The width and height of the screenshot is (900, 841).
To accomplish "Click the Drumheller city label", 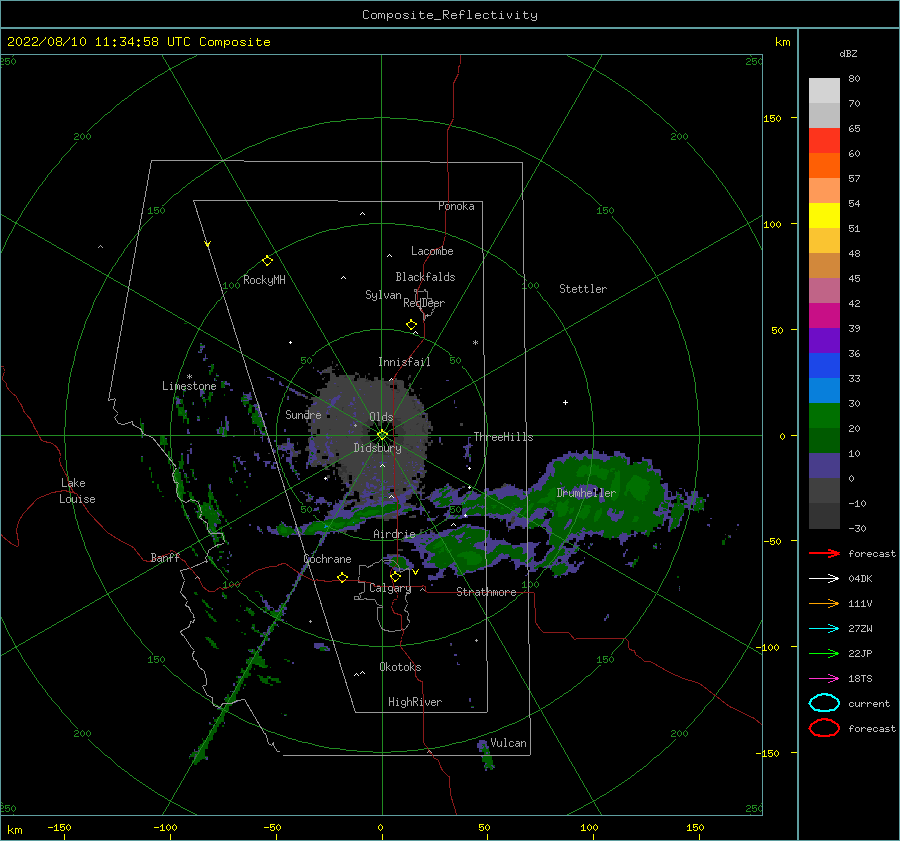I will 586,493.
